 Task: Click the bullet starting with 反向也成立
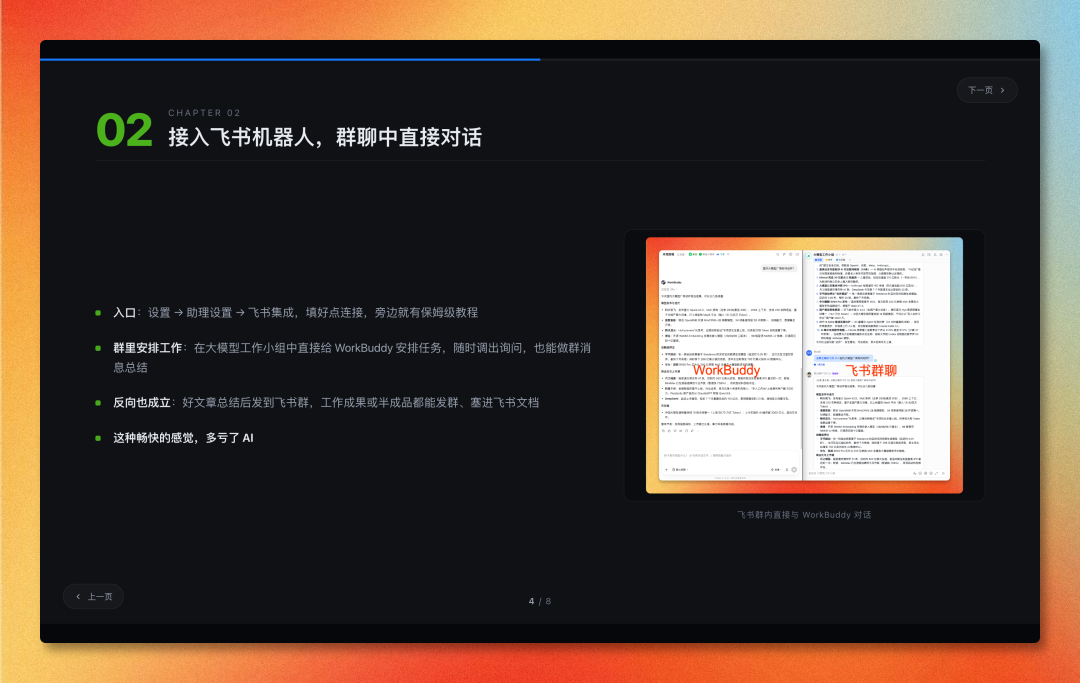(x=326, y=402)
